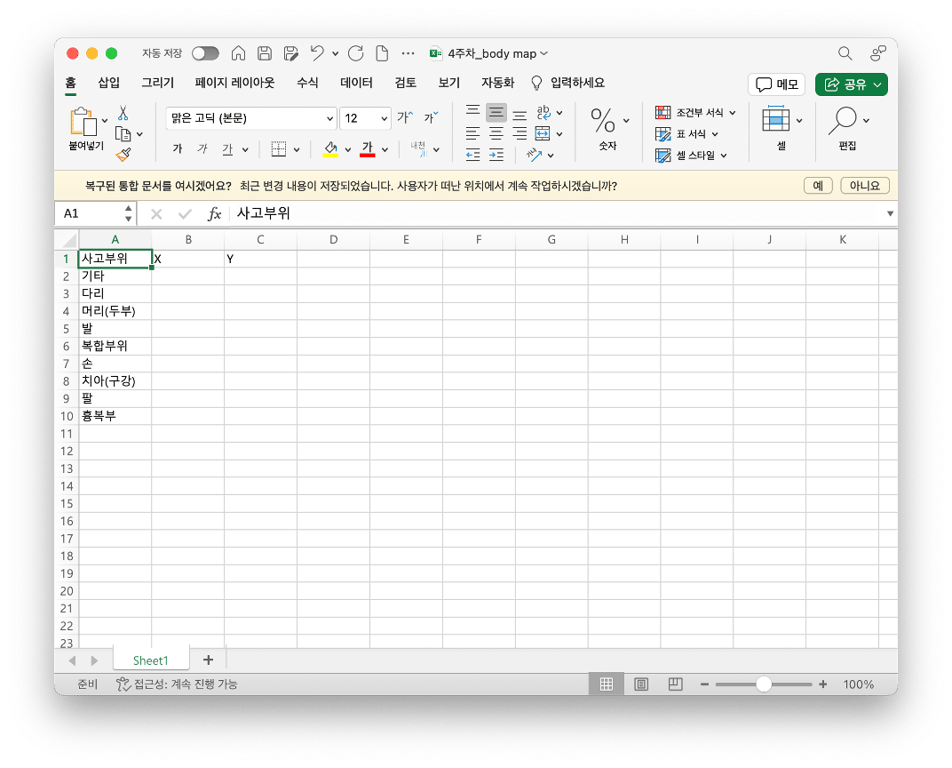Apply yellow fill color swatch

click(x=330, y=149)
